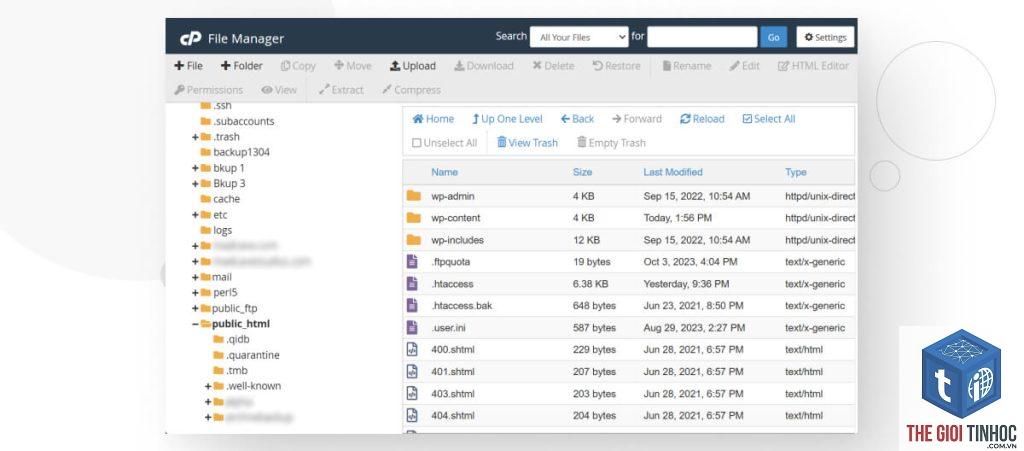Open the Settings panel
The width and height of the screenshot is (1024, 451).
pos(825,37)
